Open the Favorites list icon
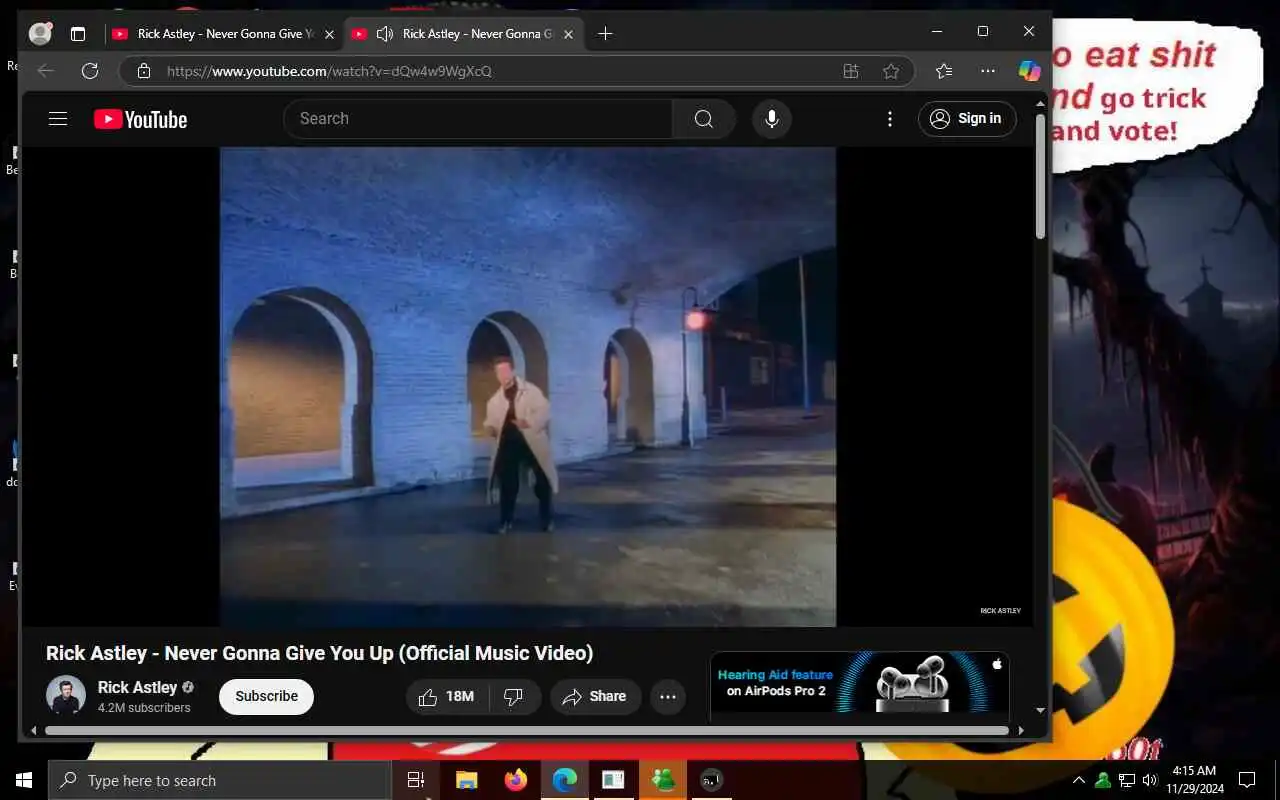Viewport: 1280px width, 800px height. 944,71
